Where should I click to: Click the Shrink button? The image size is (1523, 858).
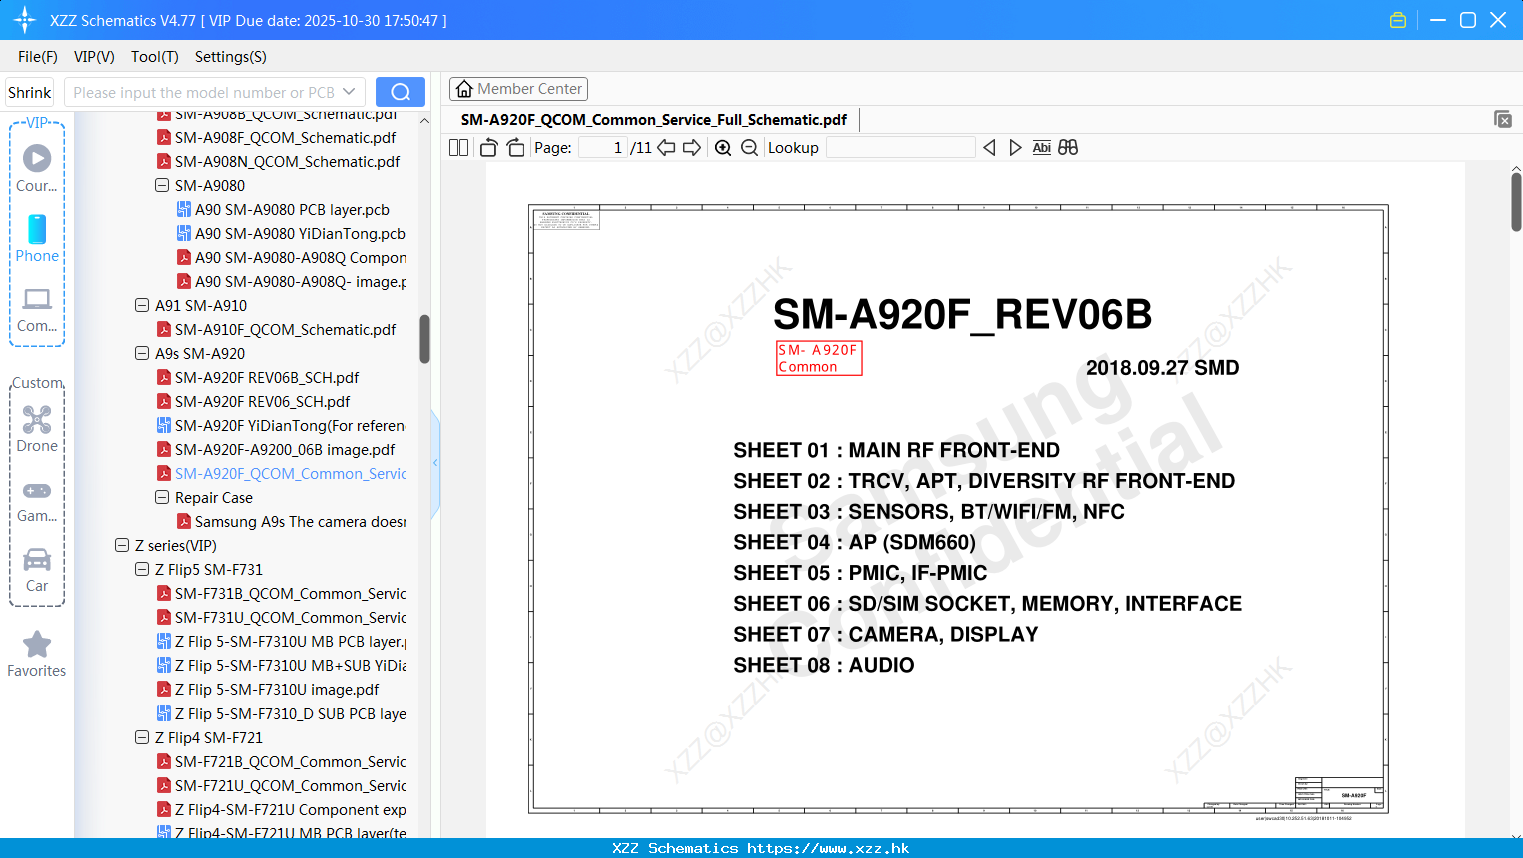pos(30,92)
